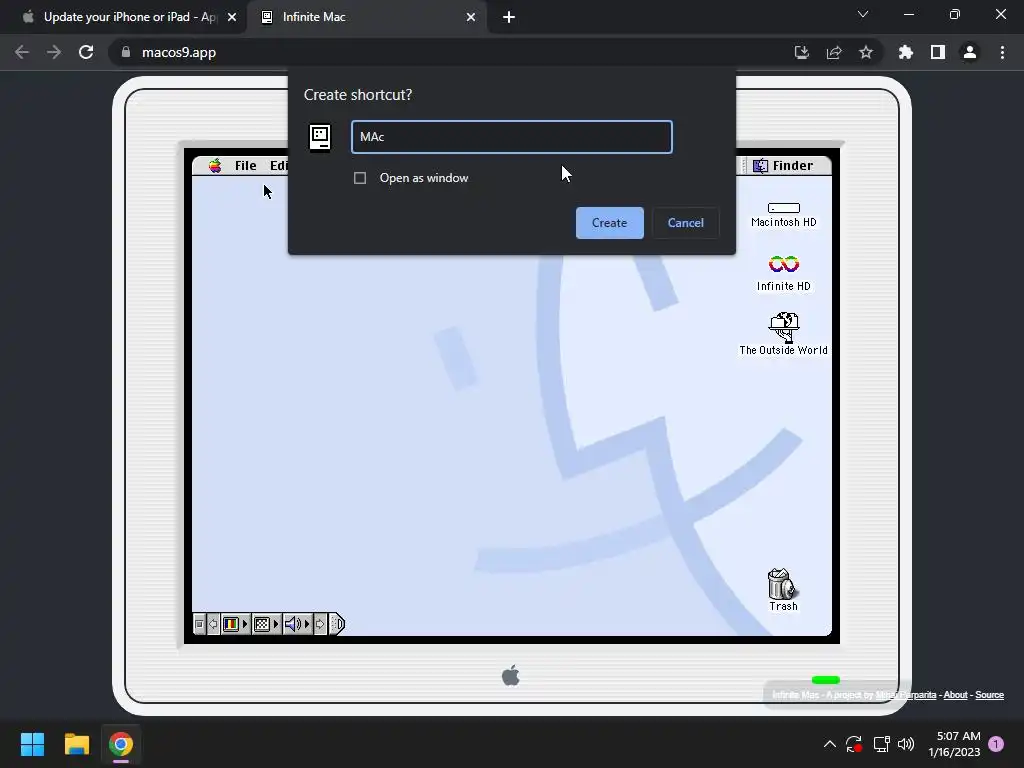Open the Source link
The width and height of the screenshot is (1024, 768).
pos(989,695)
